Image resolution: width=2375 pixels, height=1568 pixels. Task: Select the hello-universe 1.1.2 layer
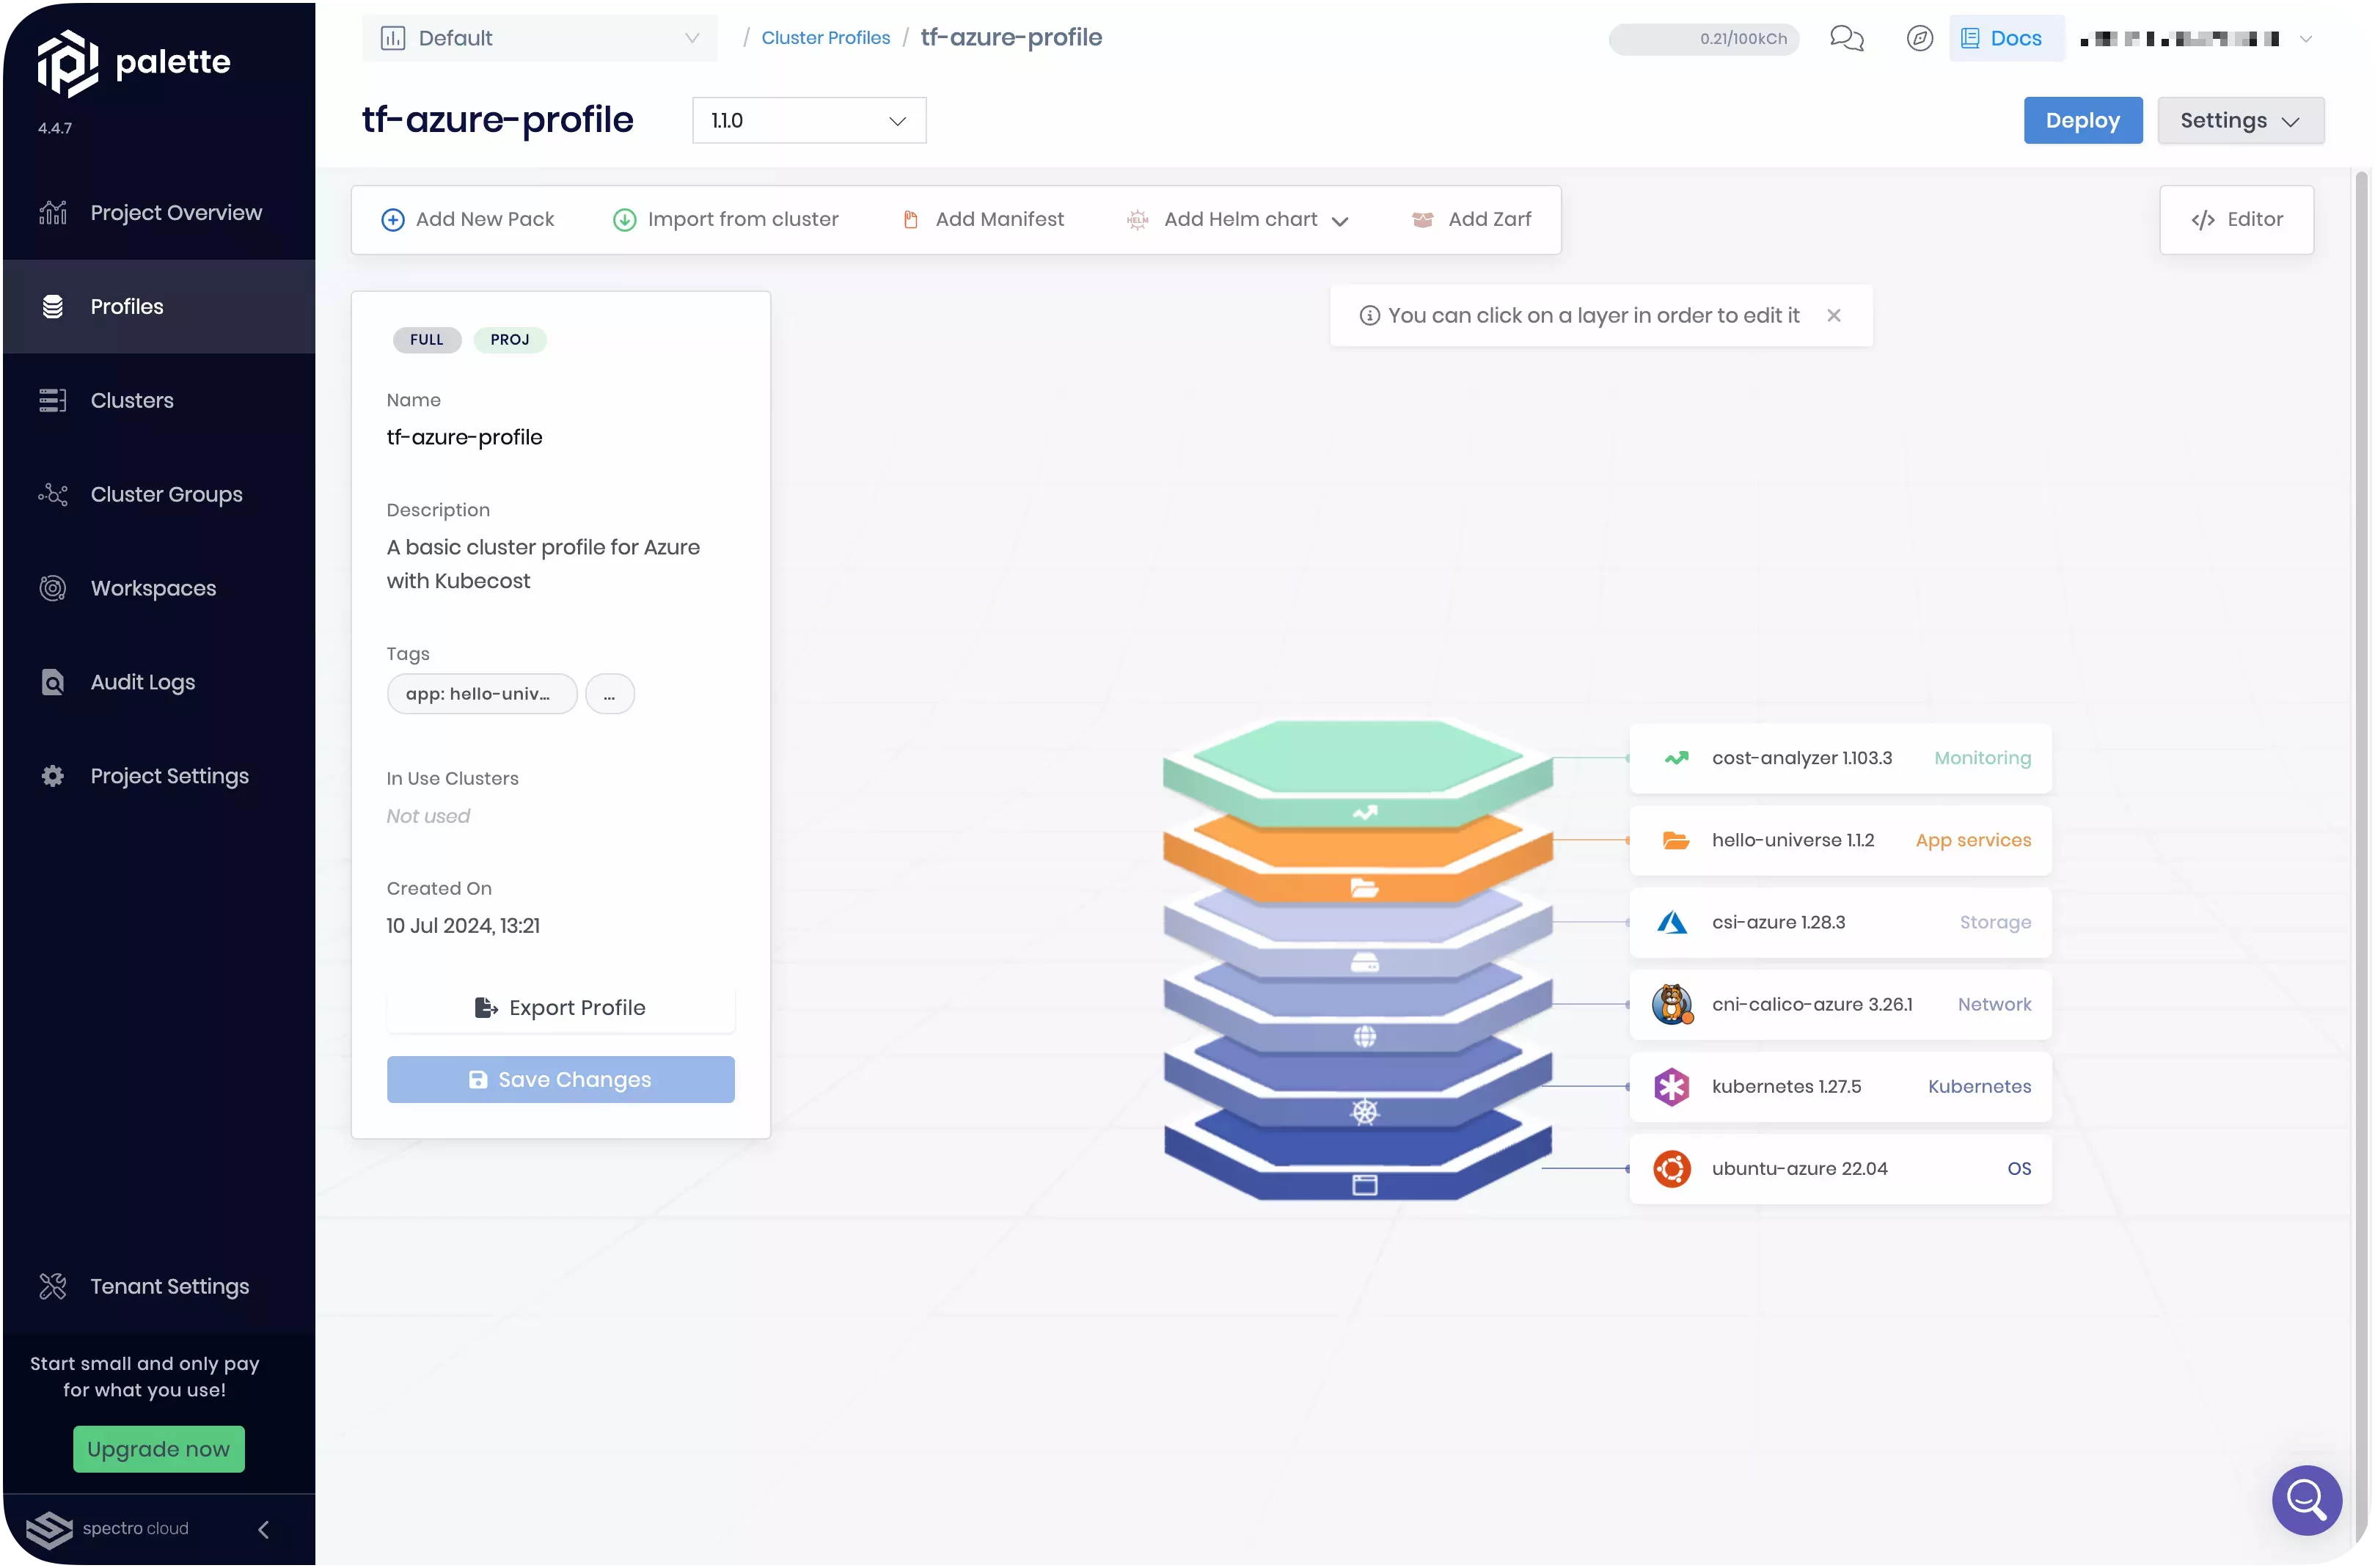(1840, 840)
